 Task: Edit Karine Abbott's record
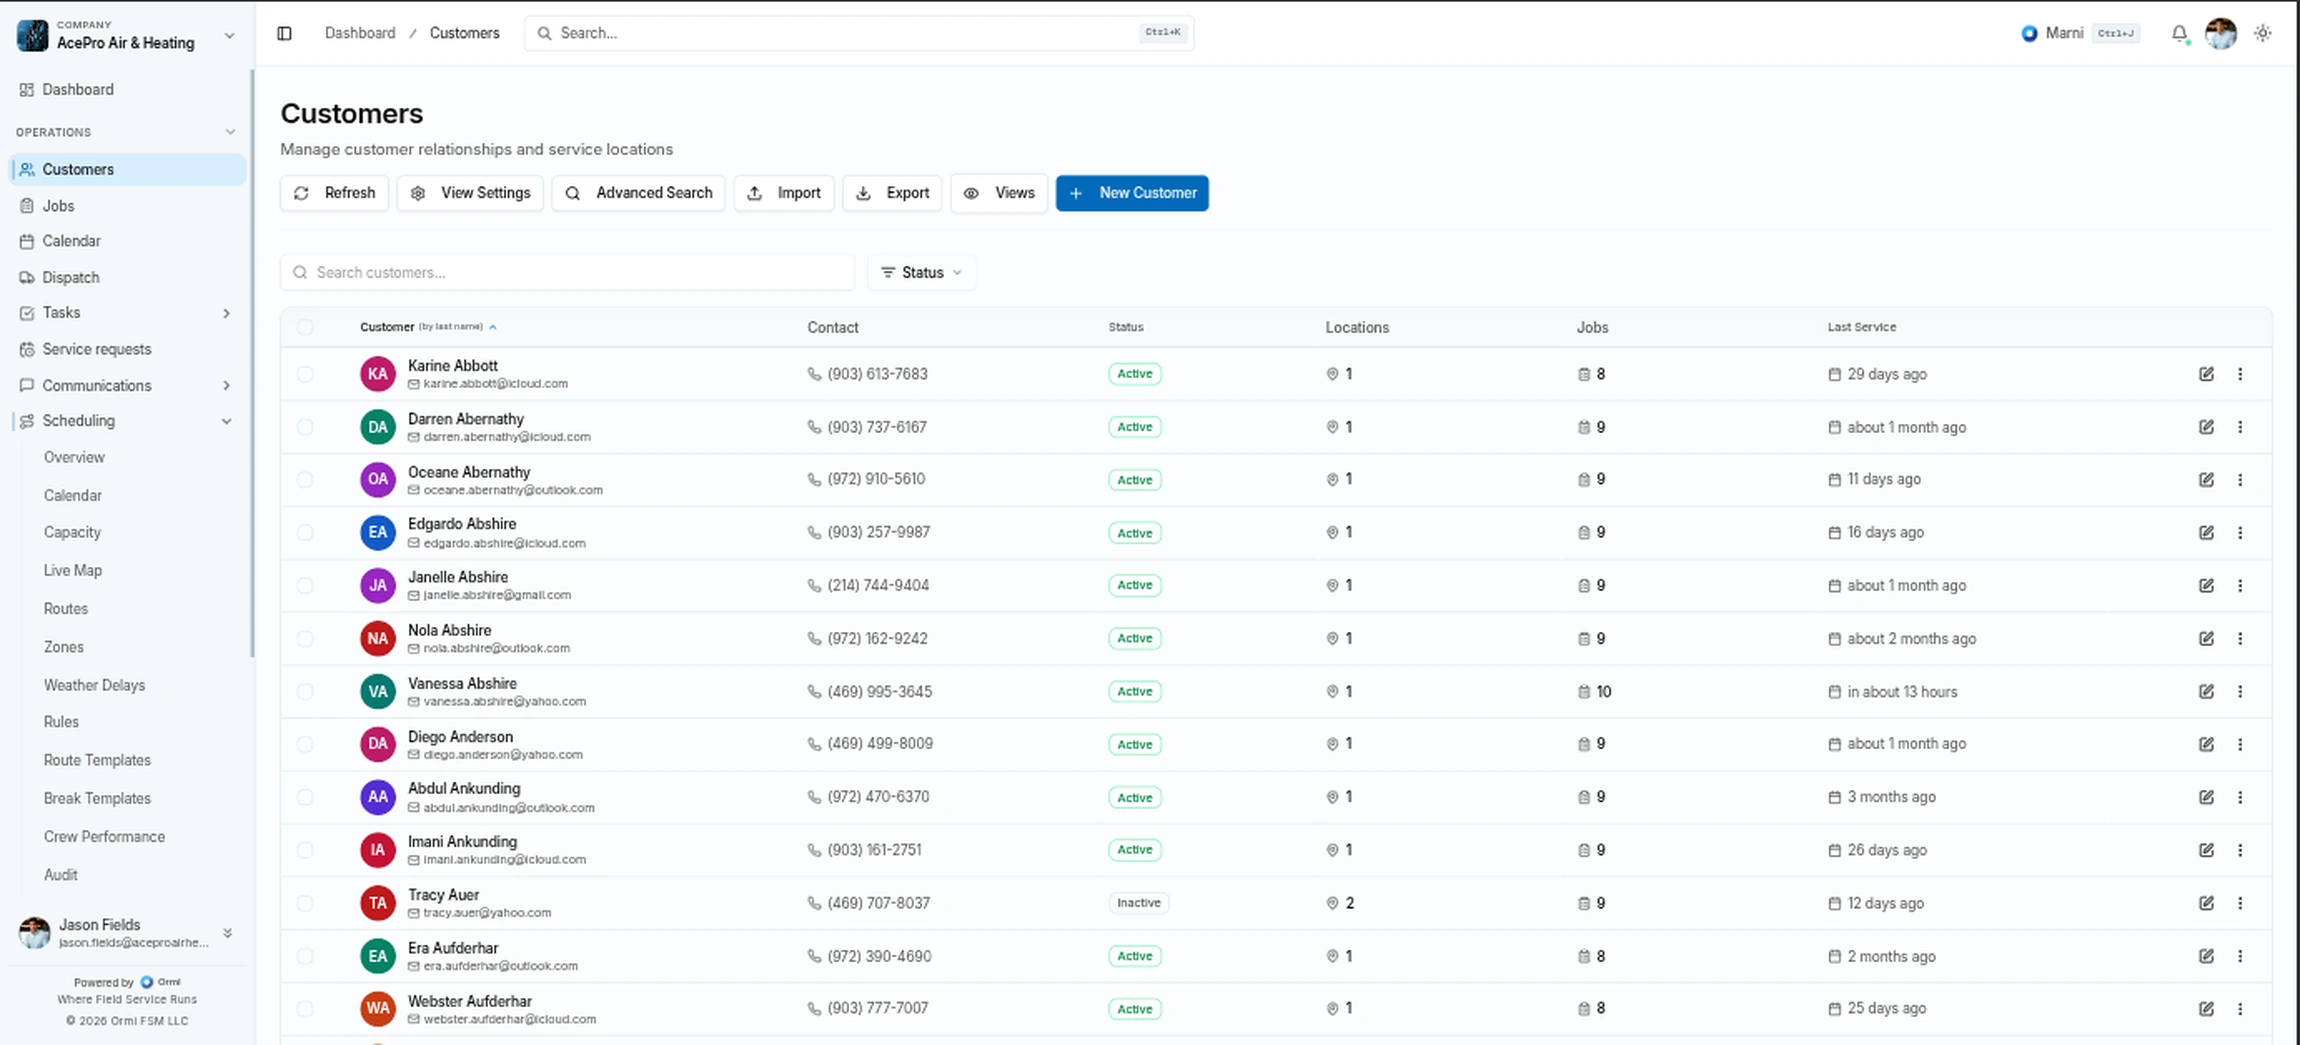2206,374
